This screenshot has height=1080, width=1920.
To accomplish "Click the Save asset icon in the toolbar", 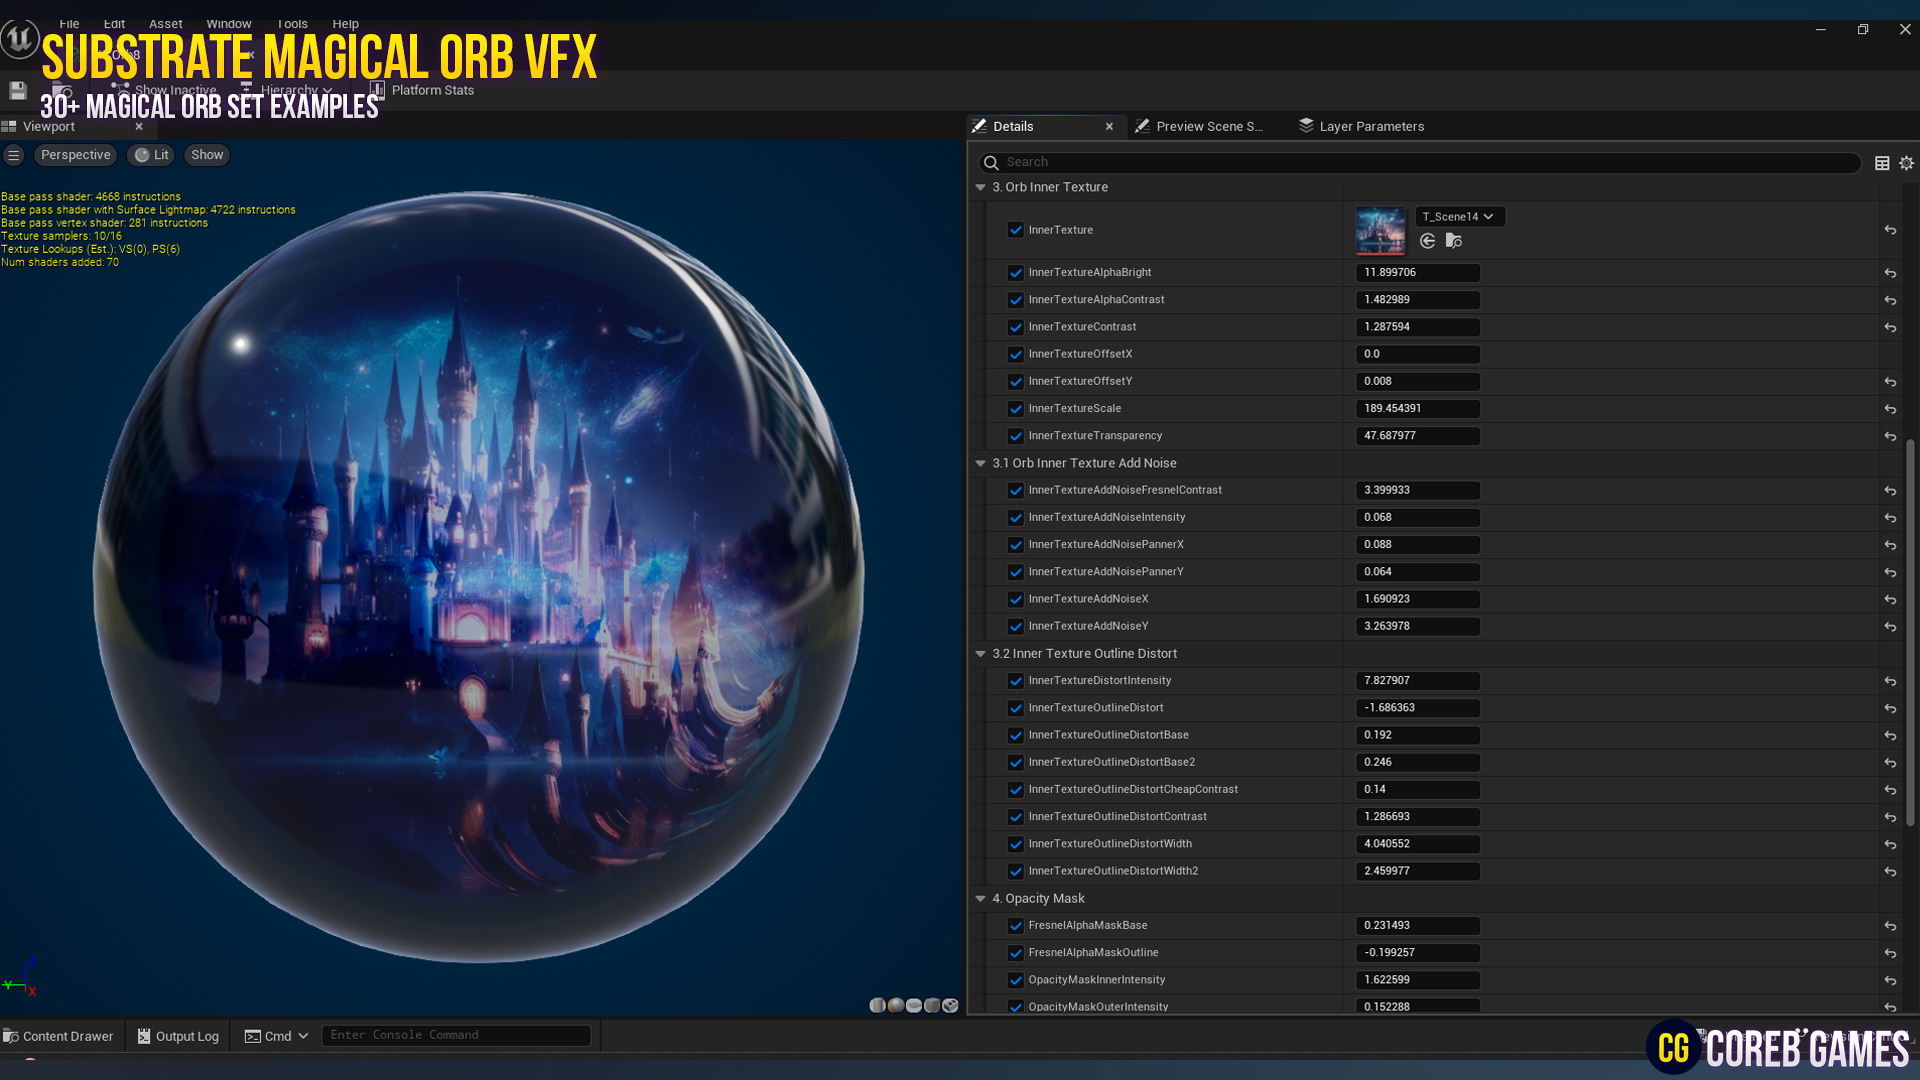I will (x=17, y=90).
